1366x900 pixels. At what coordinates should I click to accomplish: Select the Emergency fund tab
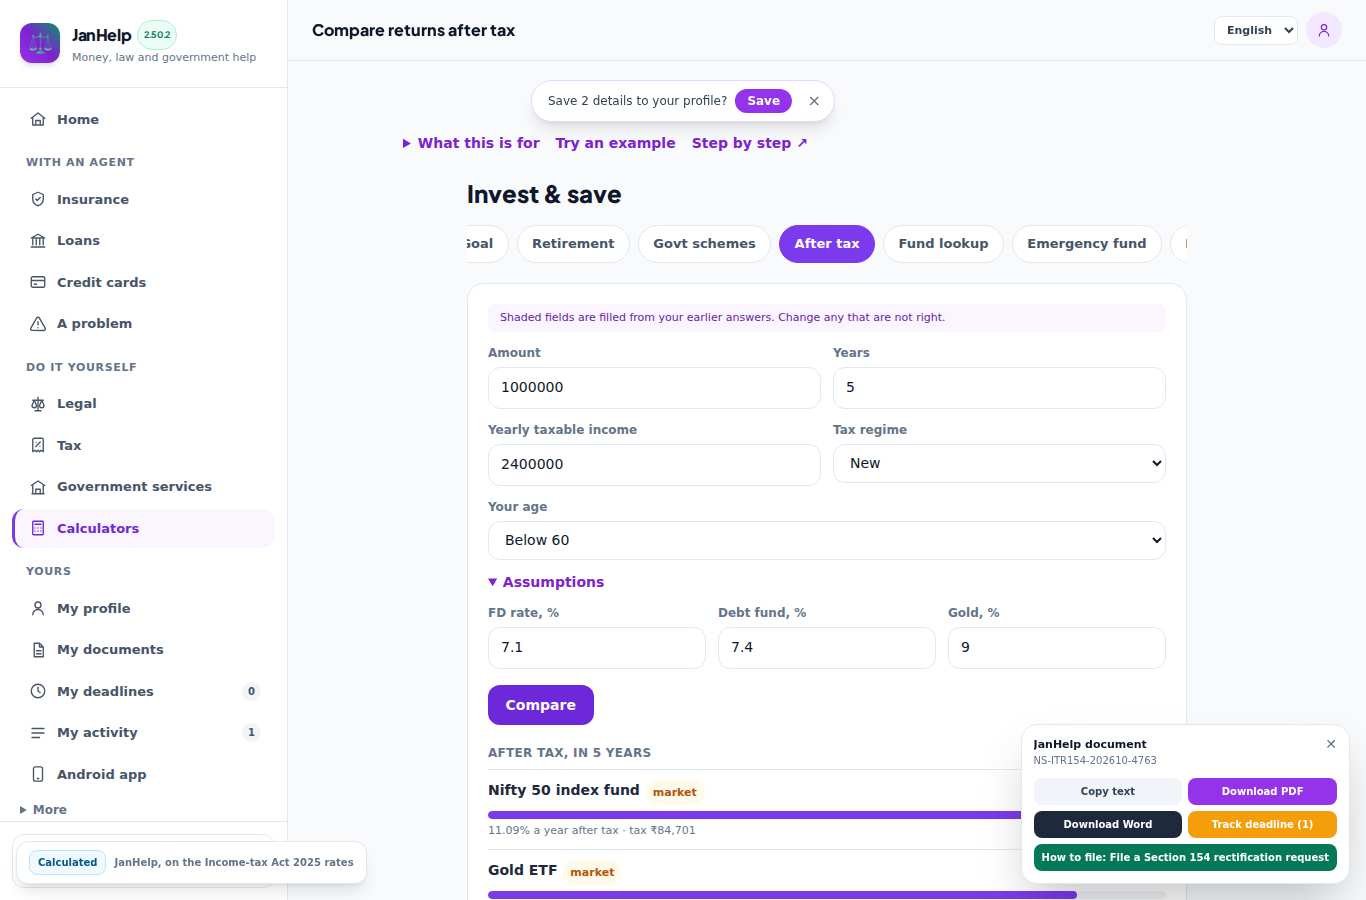coord(1086,244)
